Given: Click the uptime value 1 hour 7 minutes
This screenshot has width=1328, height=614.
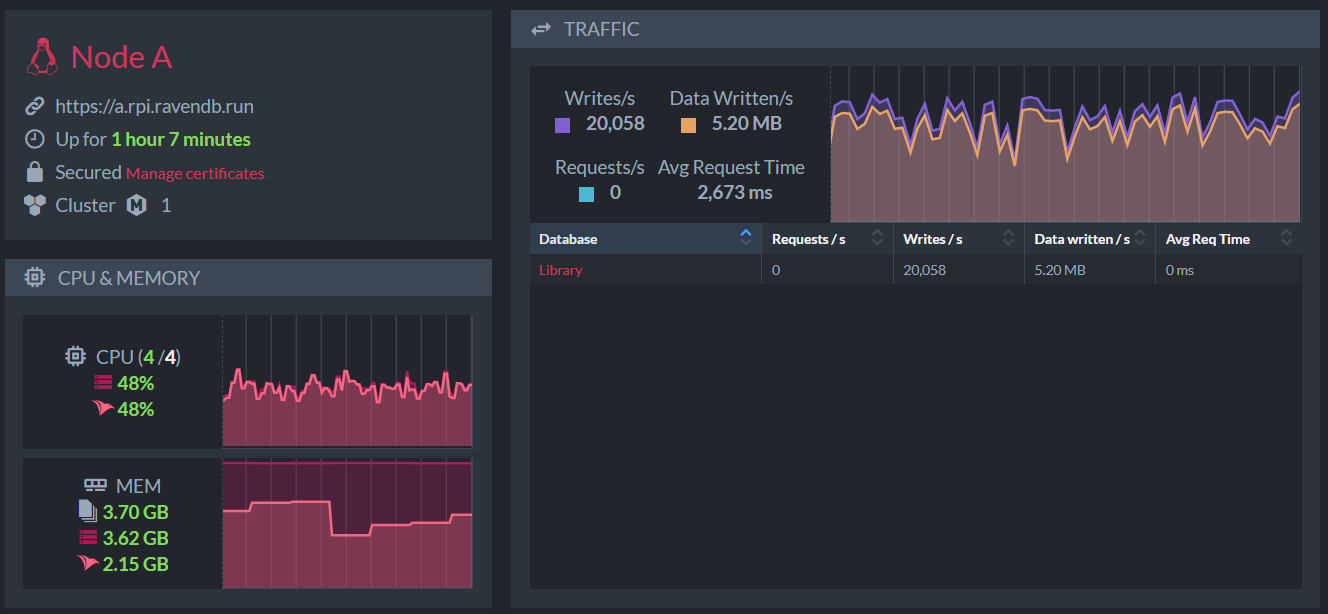Looking at the screenshot, I should coord(181,139).
